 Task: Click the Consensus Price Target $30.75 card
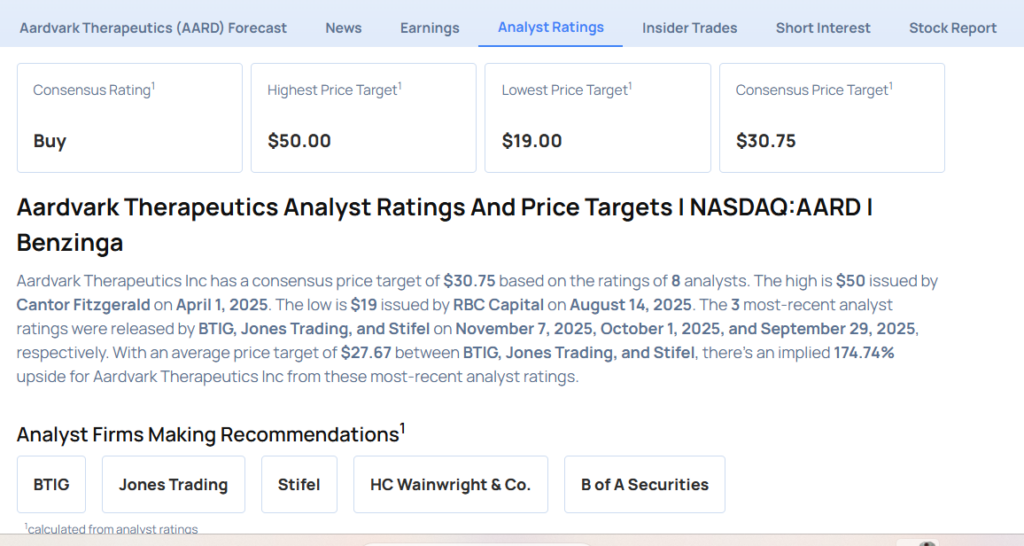pyautogui.click(x=831, y=117)
